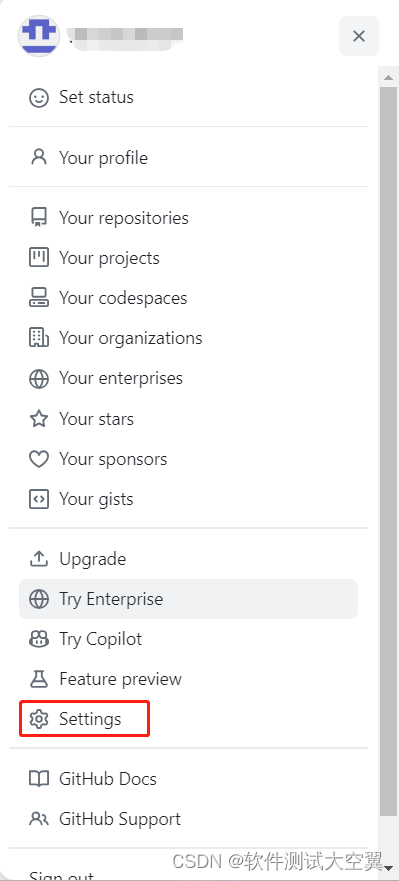The width and height of the screenshot is (399, 881).
Task: Click the star icon beside Your stars
Action: pyautogui.click(x=39, y=419)
